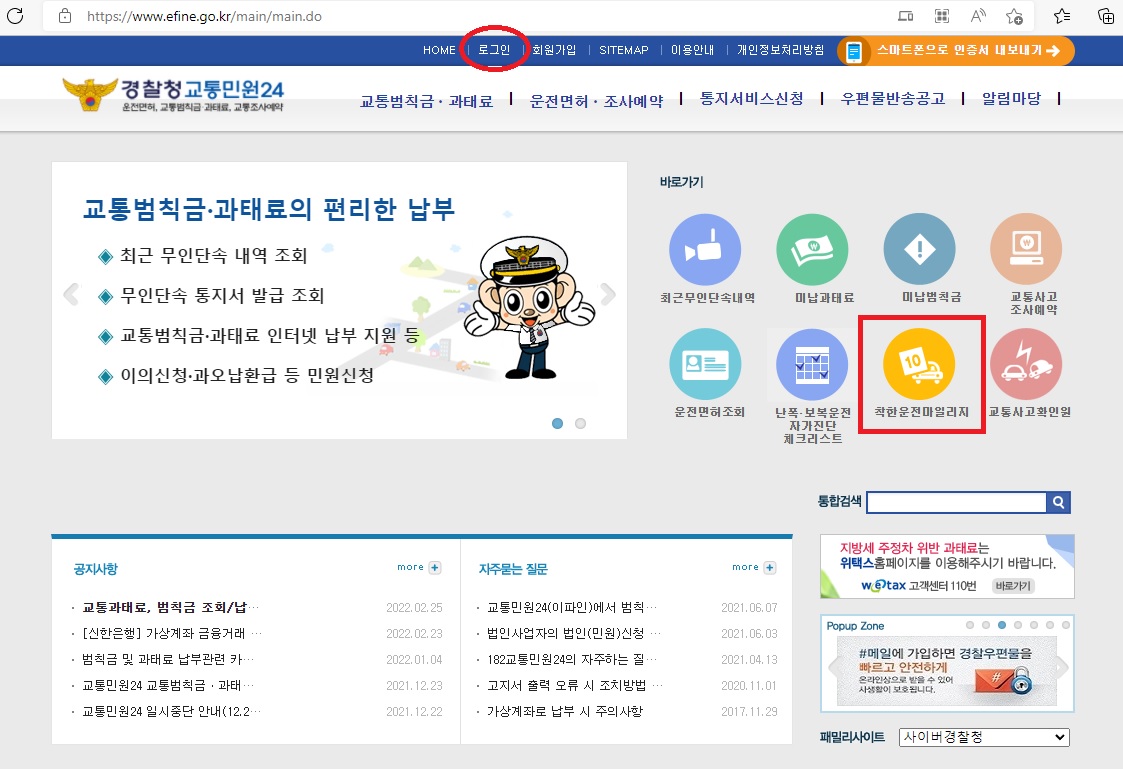1123x769 pixels.
Task: Click 스마트폰으로 인증서 내보내기 orange button
Action: 956,51
